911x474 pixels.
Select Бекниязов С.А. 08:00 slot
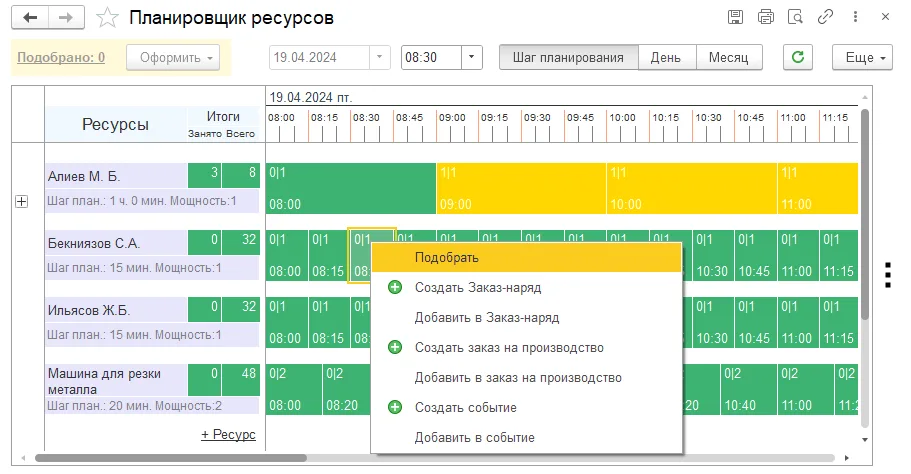click(x=287, y=256)
